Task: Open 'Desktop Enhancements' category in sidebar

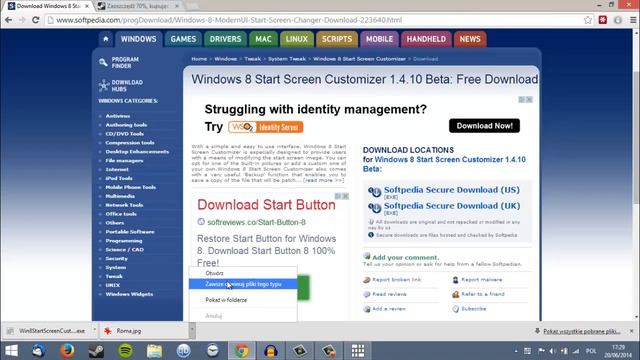Action: tap(137, 151)
